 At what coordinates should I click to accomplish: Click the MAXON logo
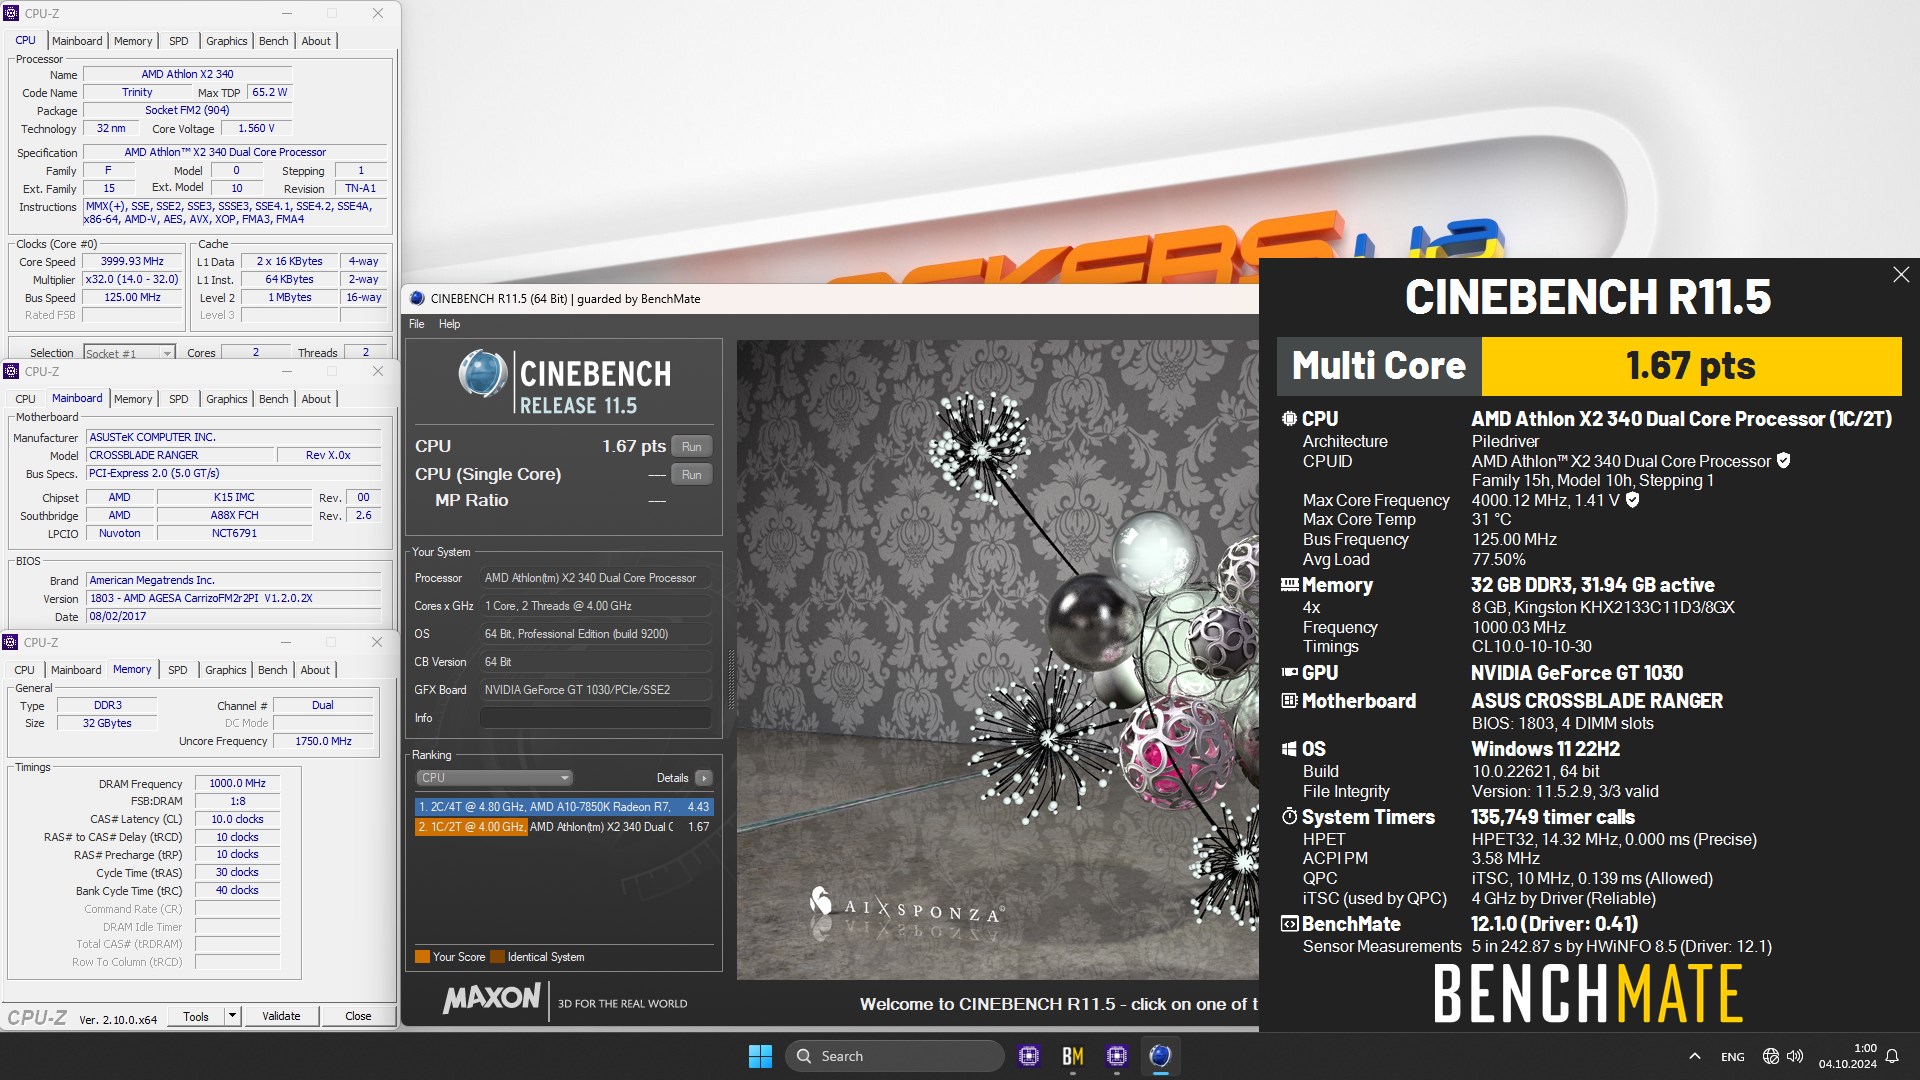(492, 998)
